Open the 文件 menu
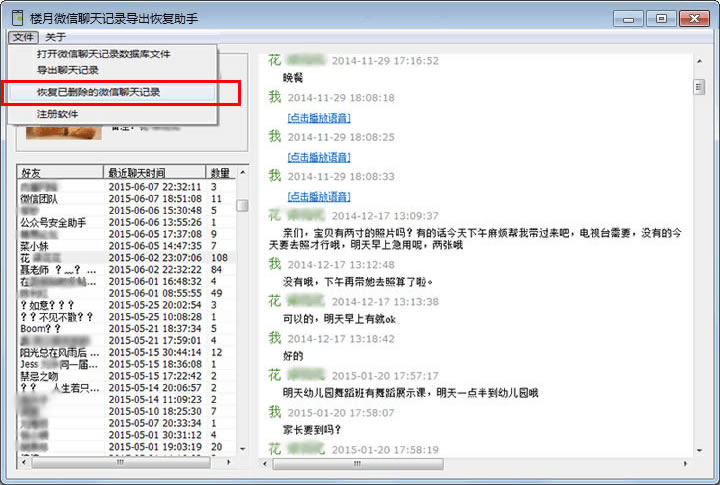 point(23,37)
